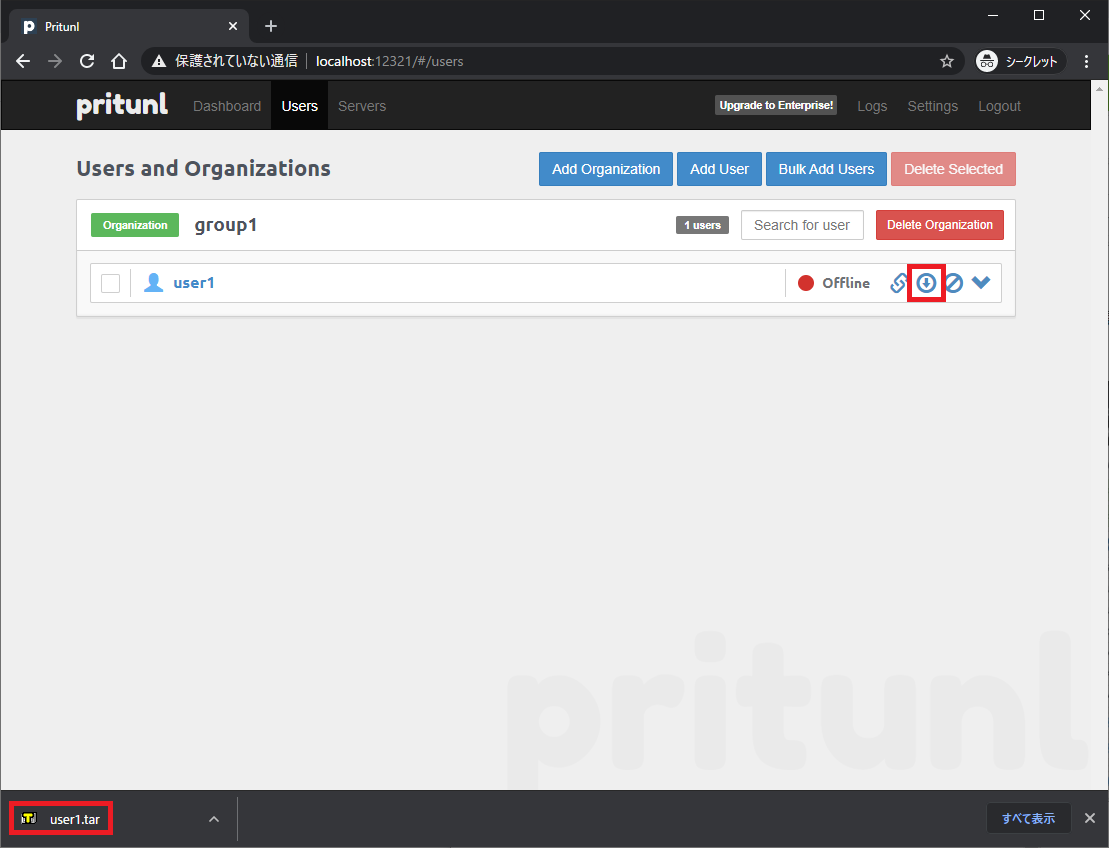
Task: Select the Users tab
Action: coord(300,106)
